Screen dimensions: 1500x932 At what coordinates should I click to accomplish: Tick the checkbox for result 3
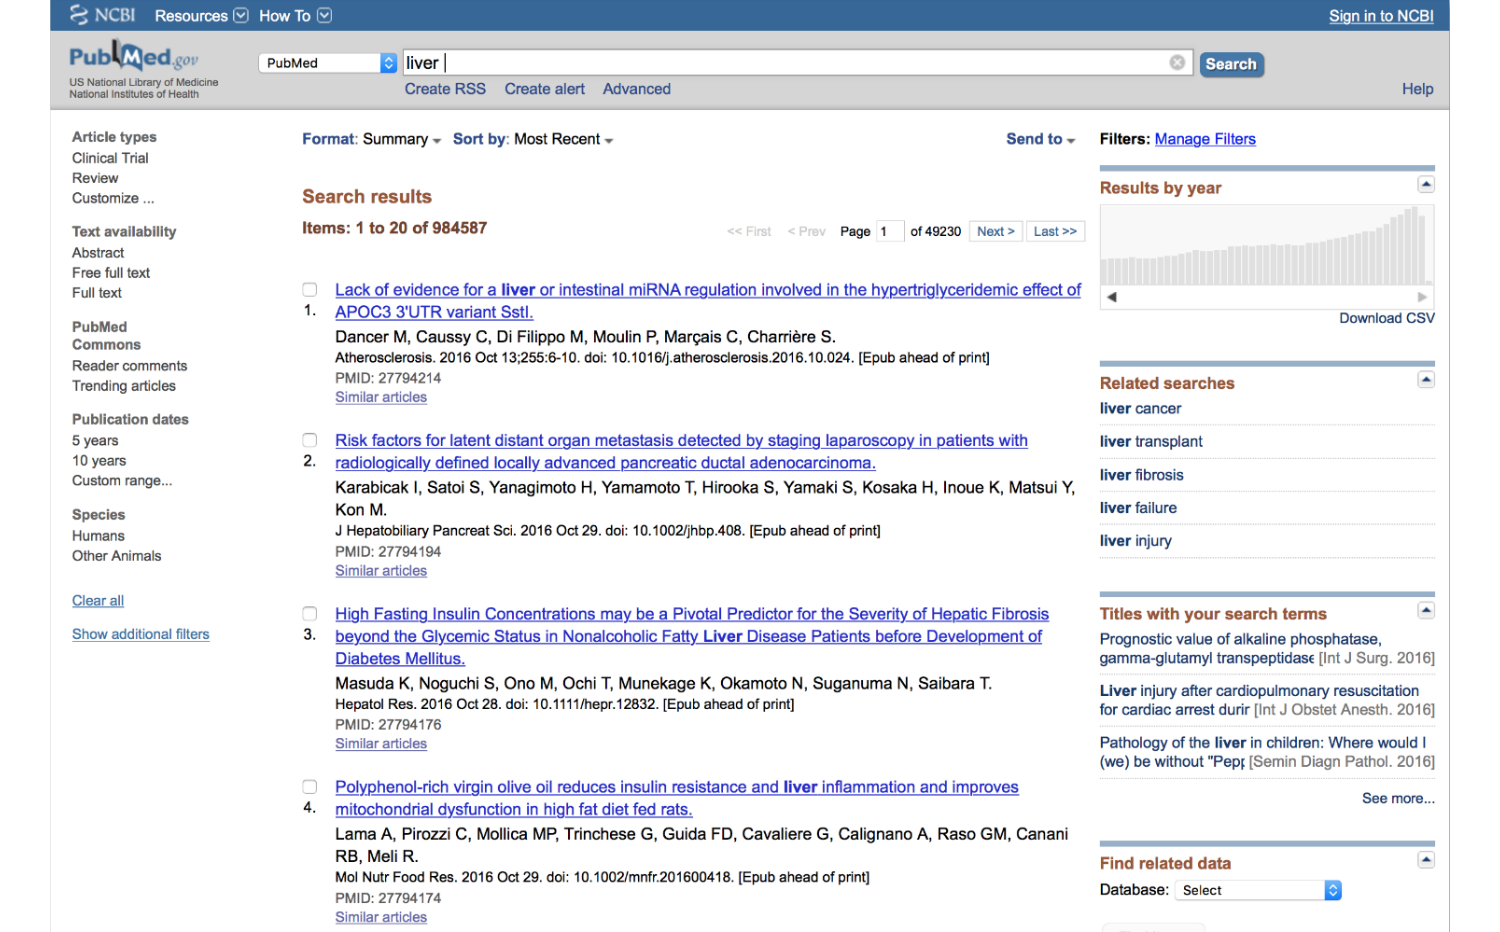(310, 614)
